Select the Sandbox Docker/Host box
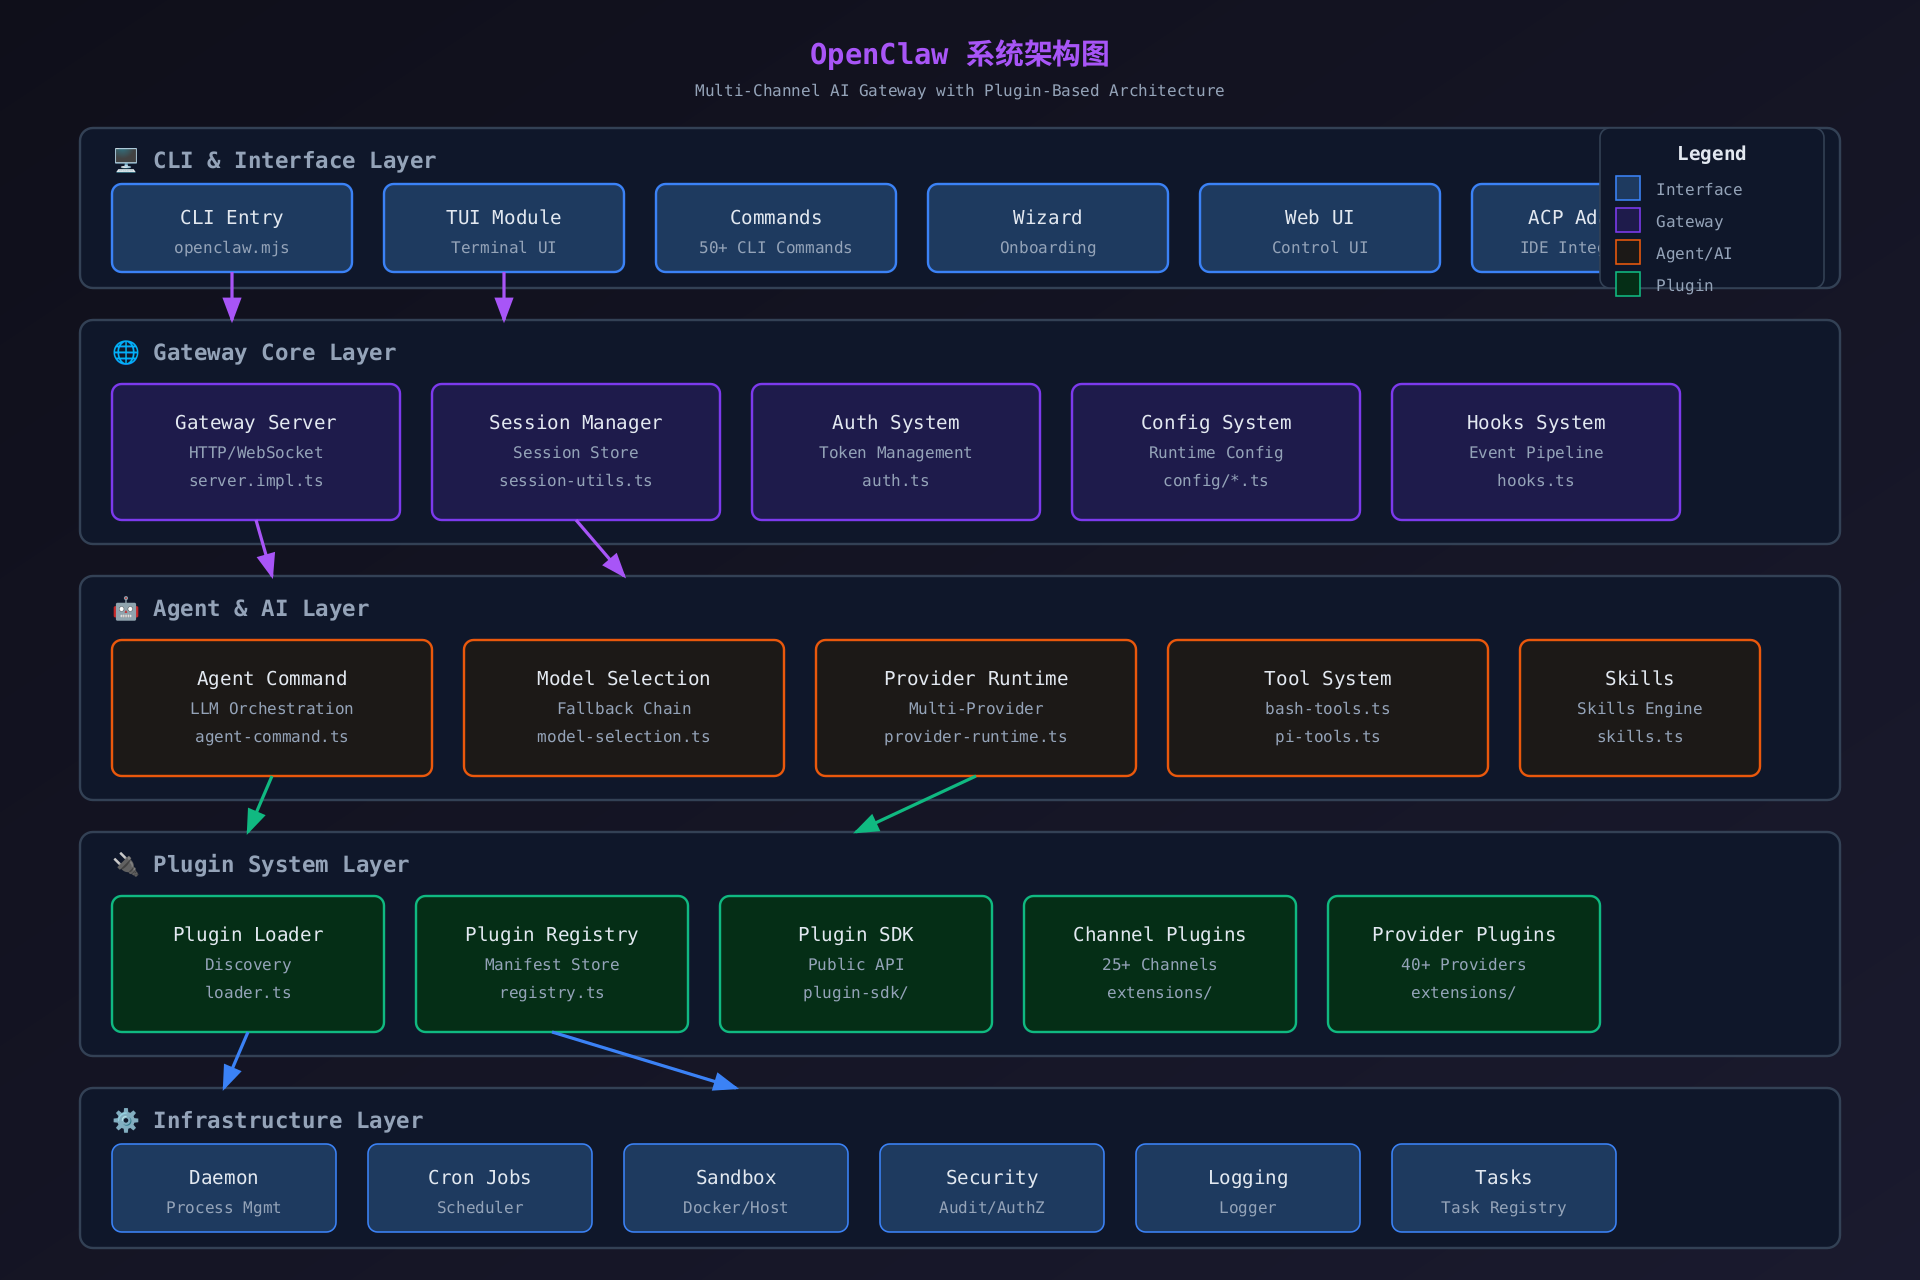Image resolution: width=1920 pixels, height=1280 pixels. (x=736, y=1188)
